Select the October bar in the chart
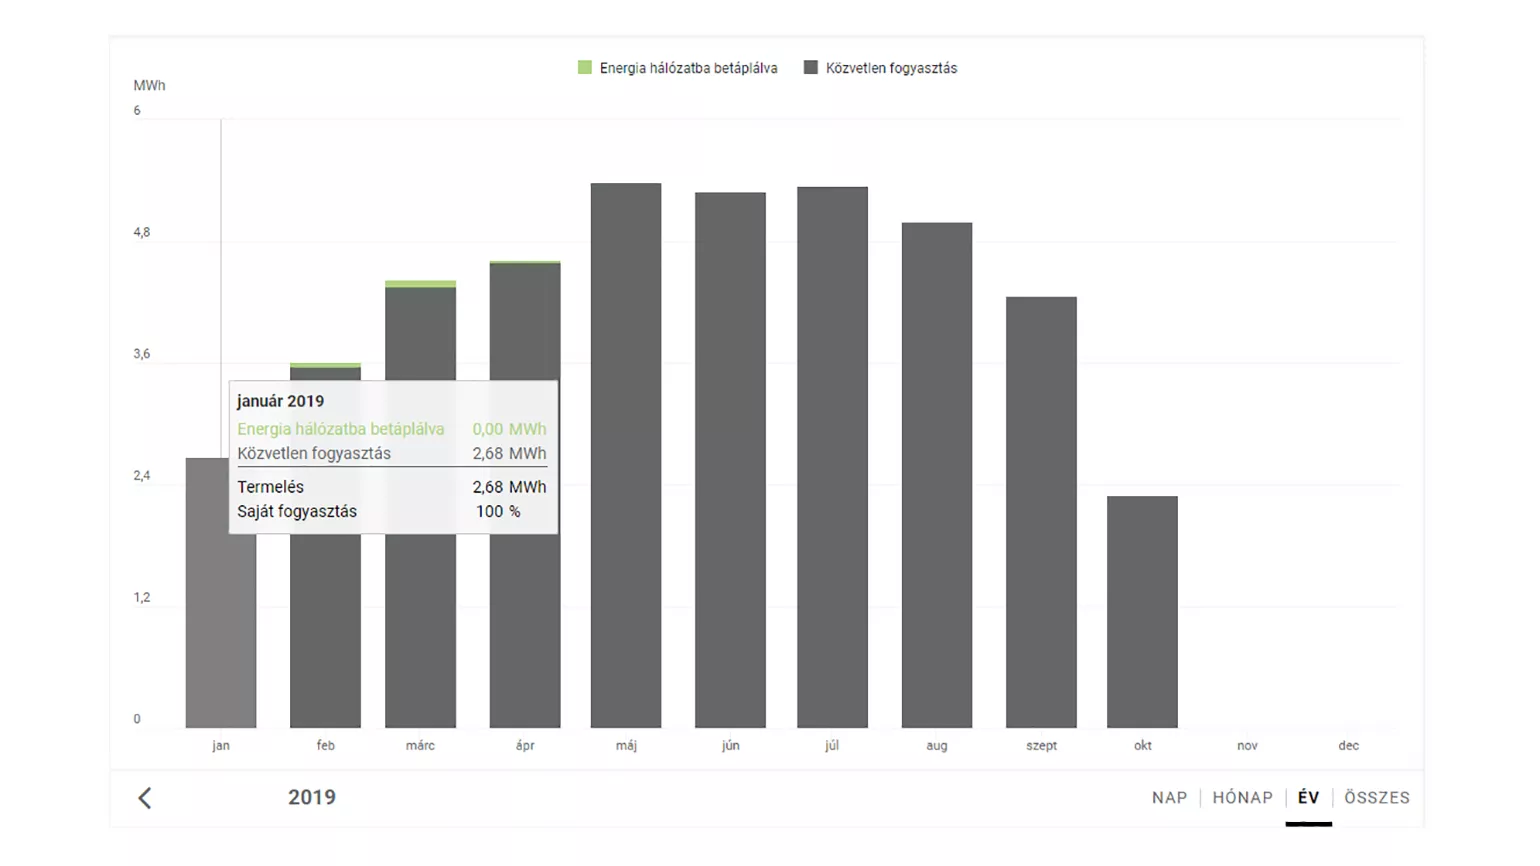 point(1142,612)
